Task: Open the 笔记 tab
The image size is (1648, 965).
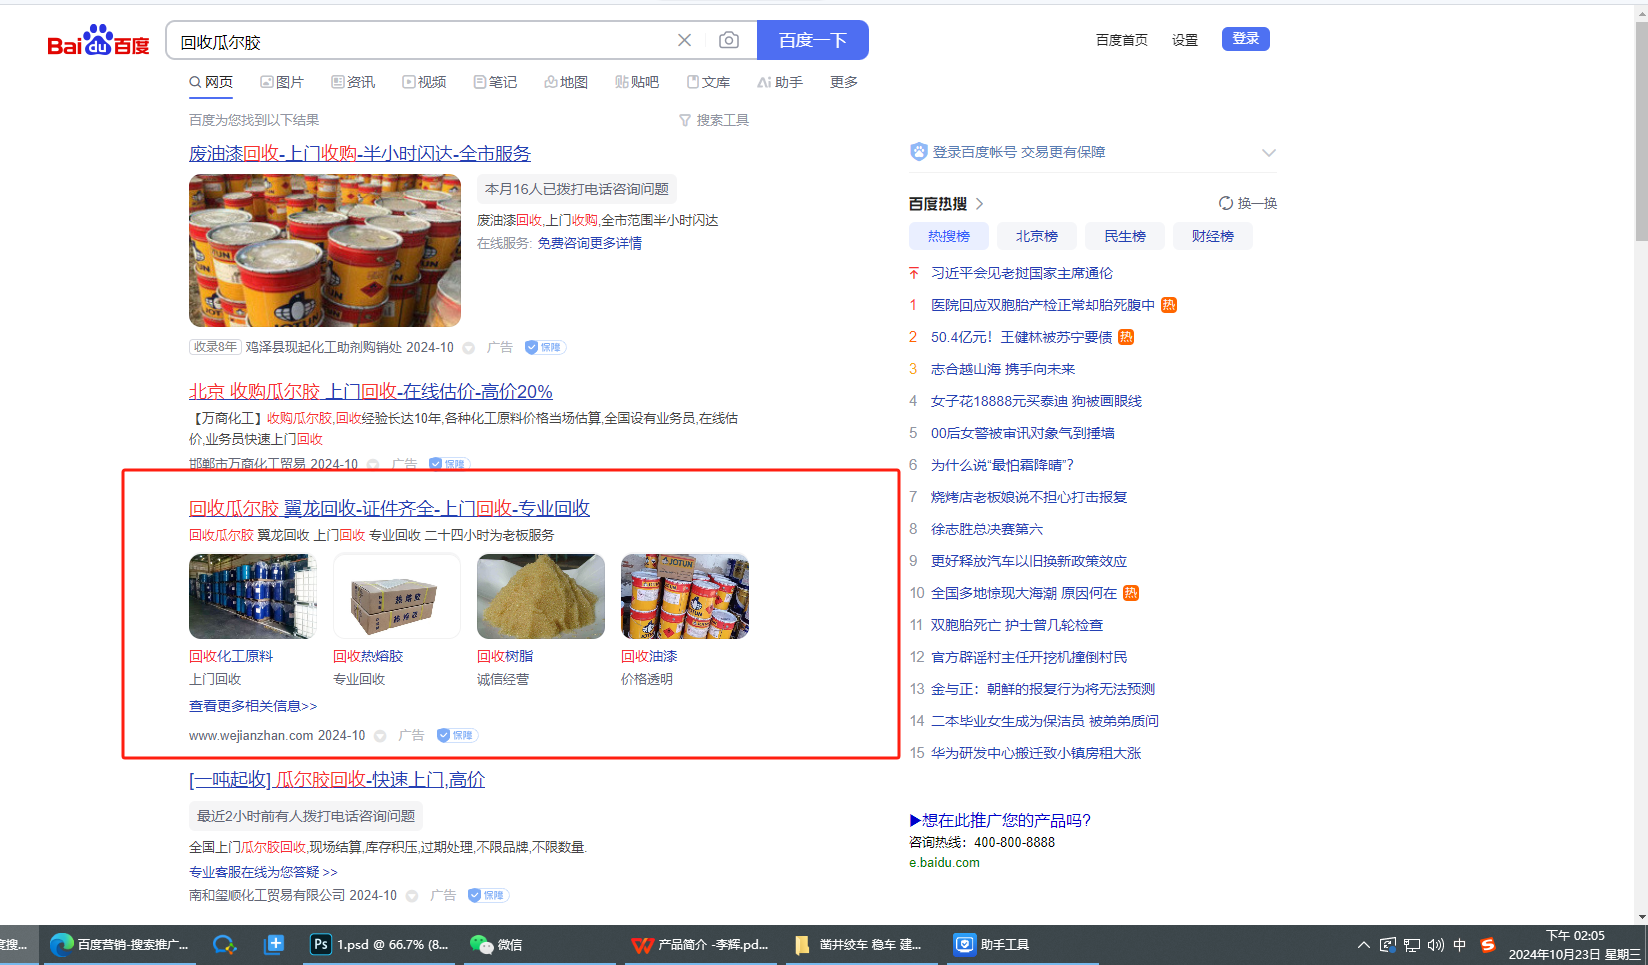Action: (x=495, y=82)
